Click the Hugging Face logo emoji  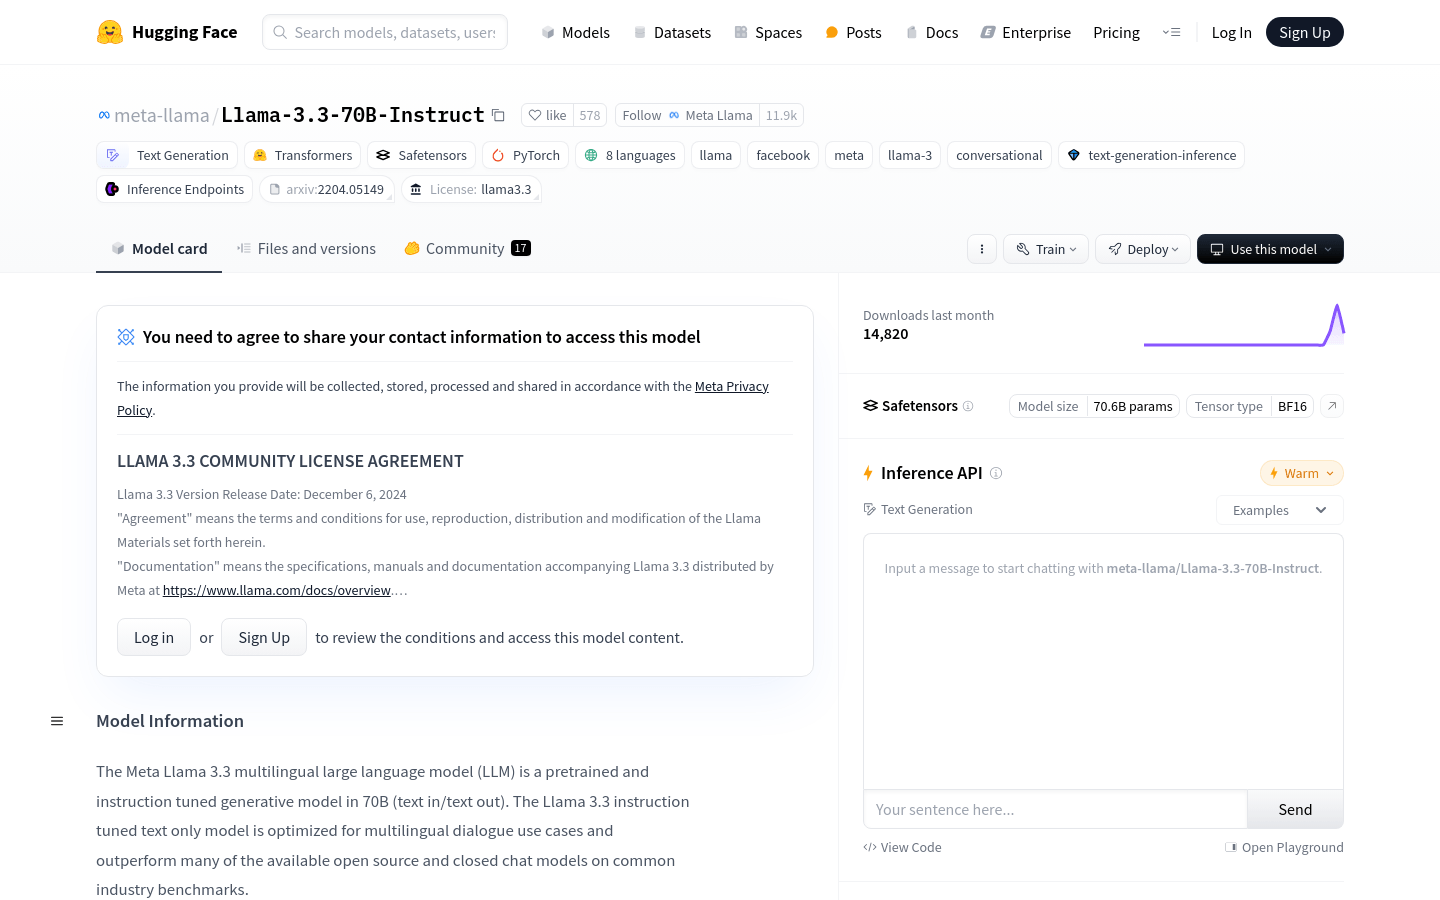pos(110,32)
